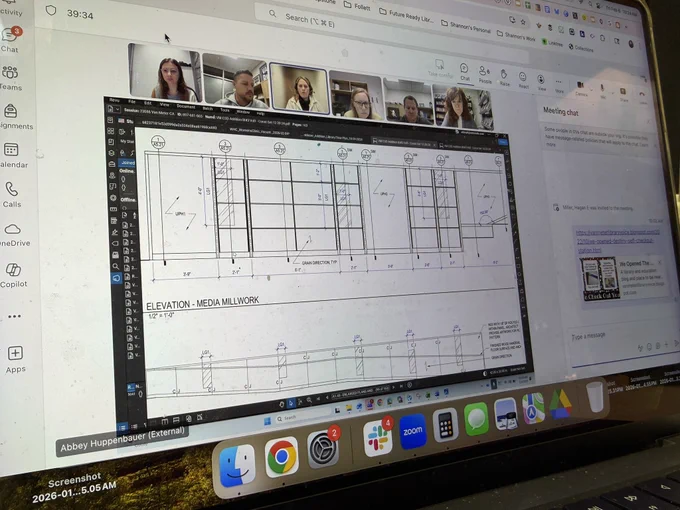Select the first participant video thumbnail
Viewport: 680px width, 510px height.
tap(164, 73)
